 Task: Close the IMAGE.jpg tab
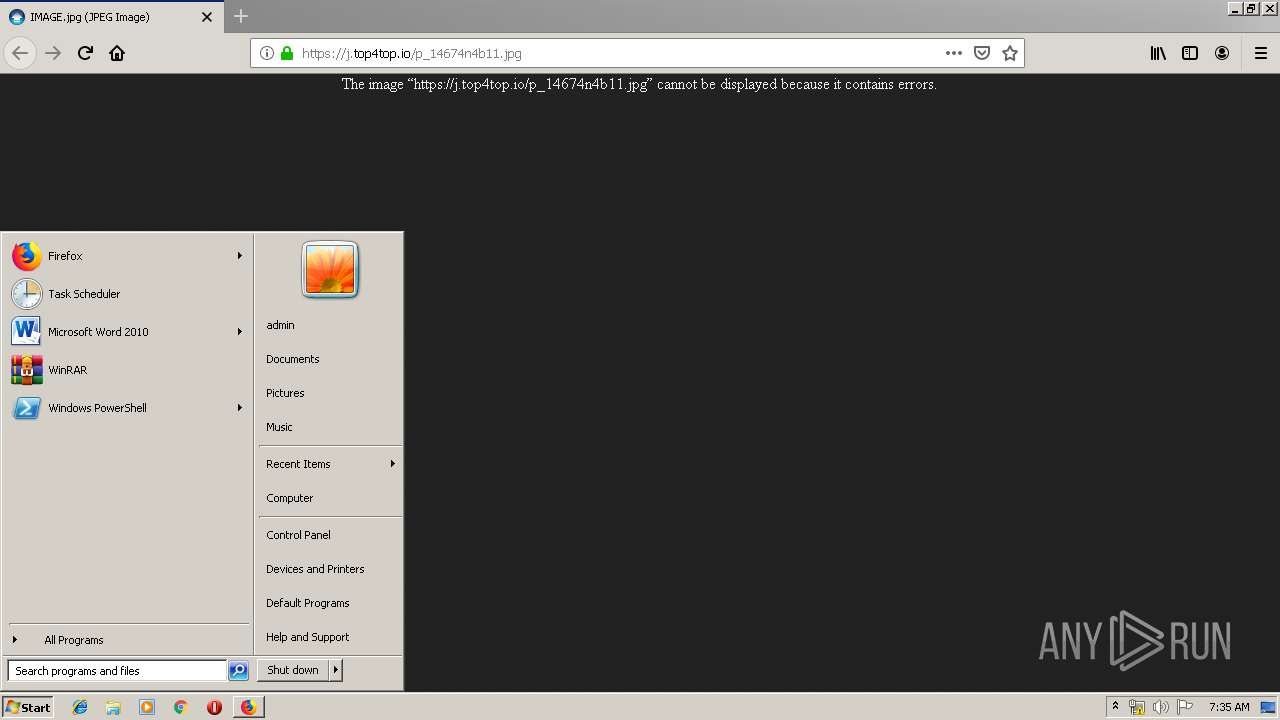tap(207, 17)
